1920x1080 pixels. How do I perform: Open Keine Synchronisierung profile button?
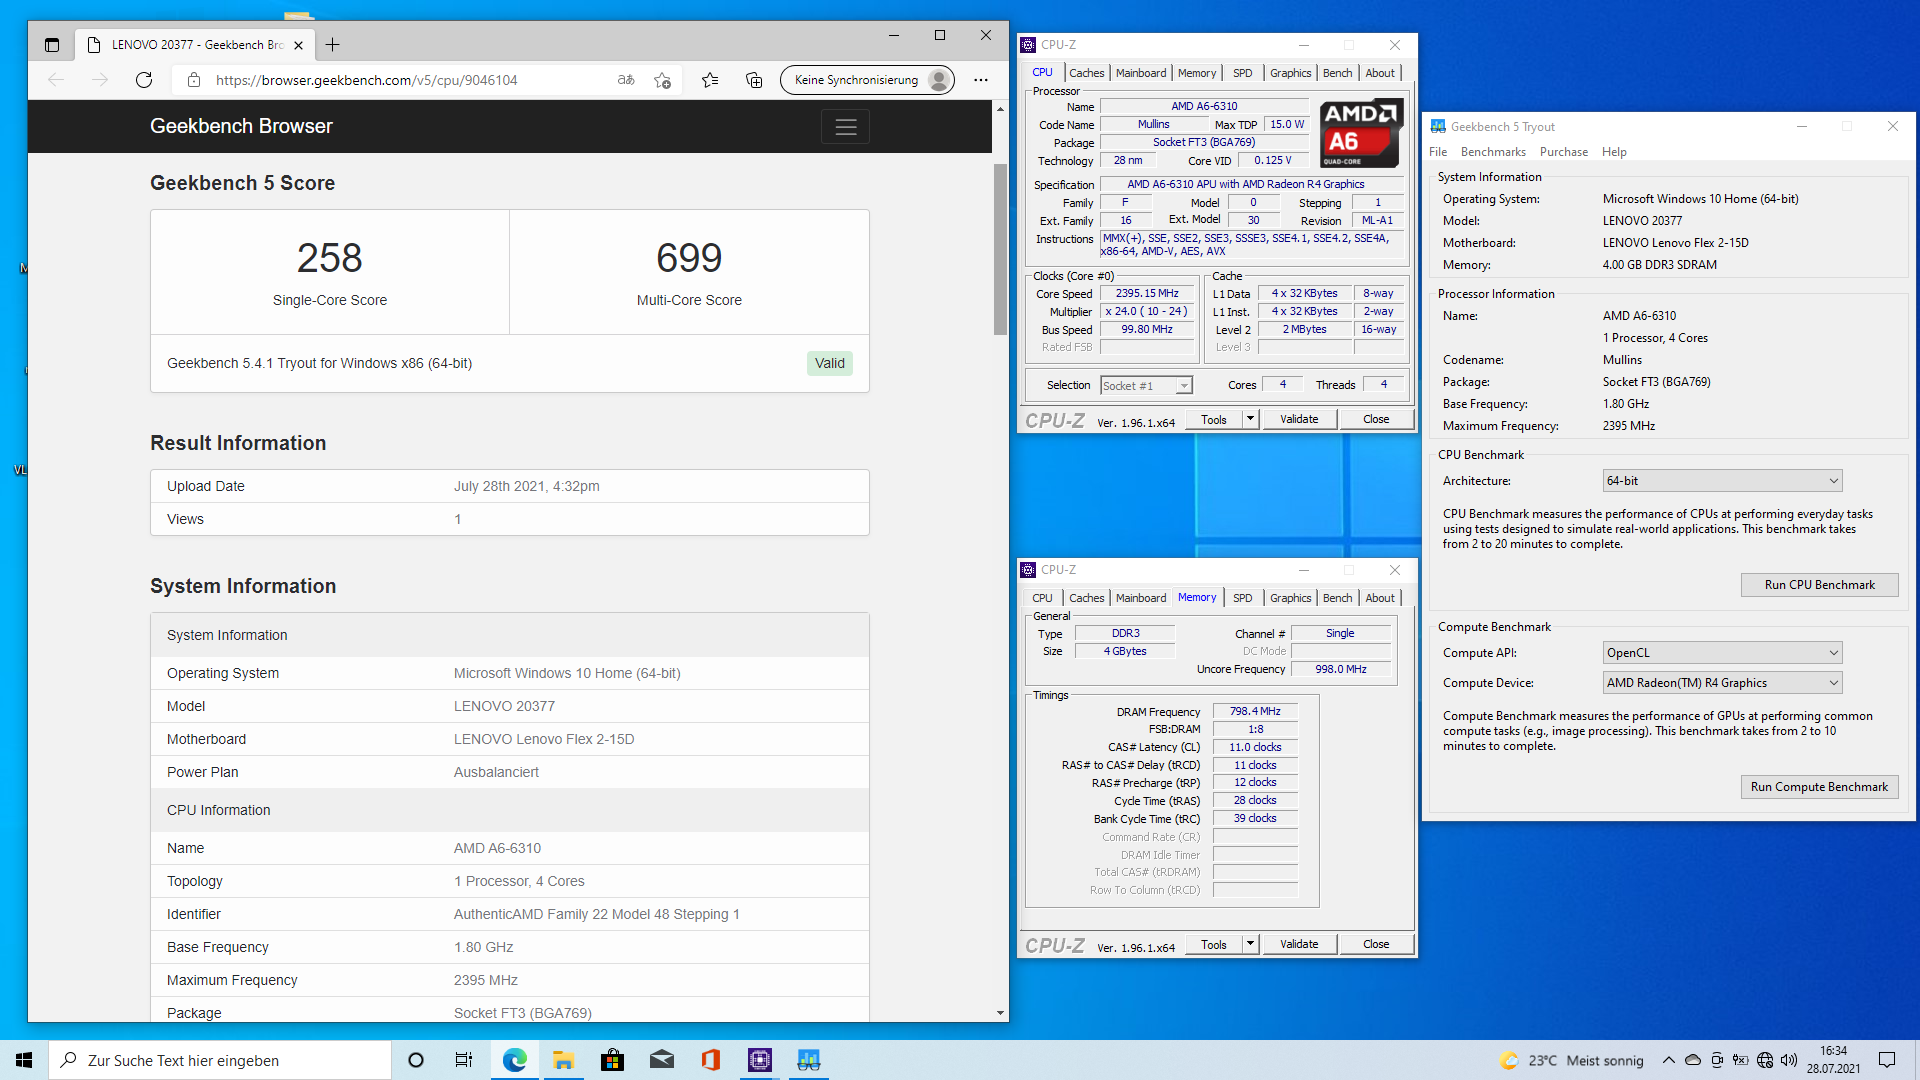click(x=867, y=80)
